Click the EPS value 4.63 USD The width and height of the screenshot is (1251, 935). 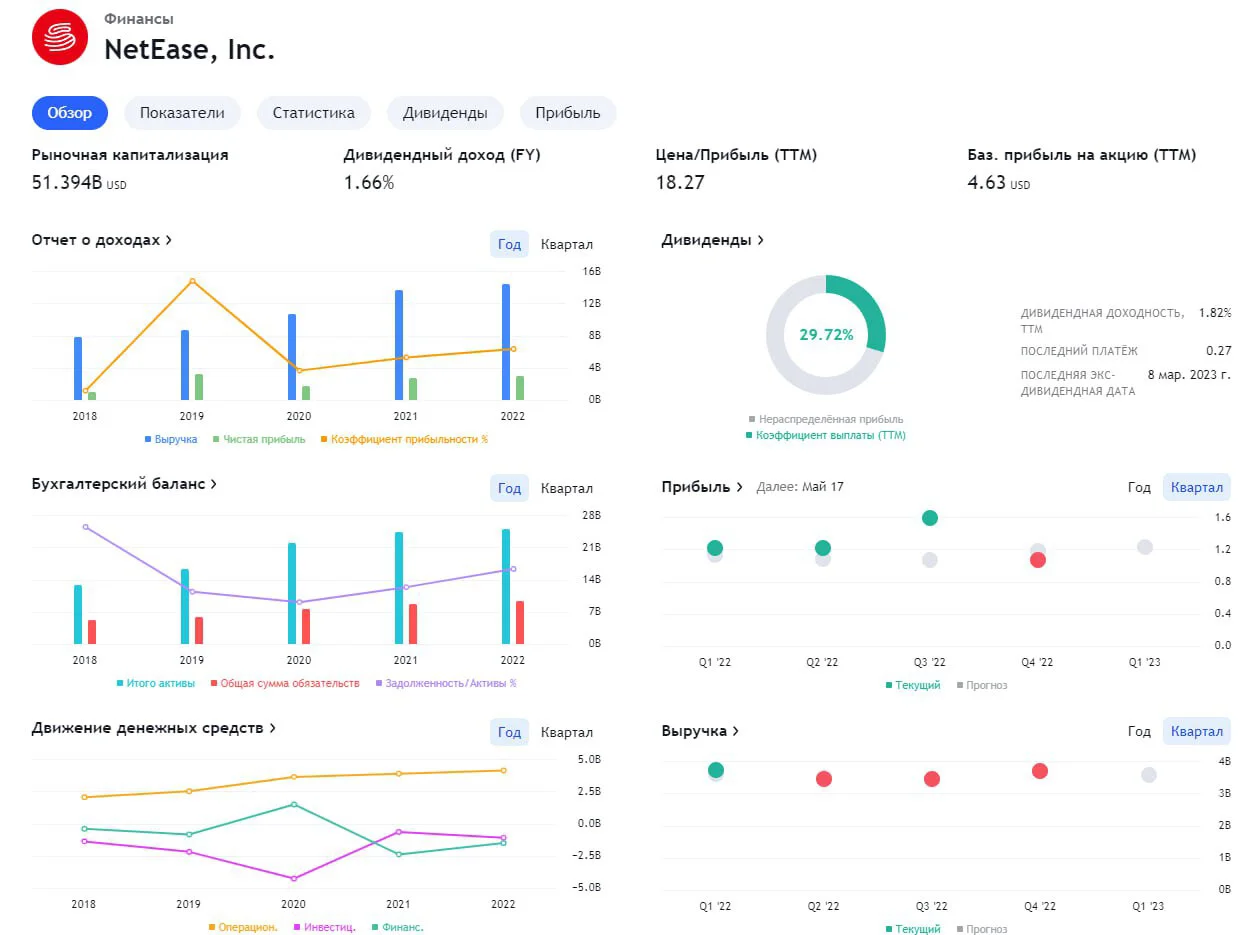(x=999, y=183)
